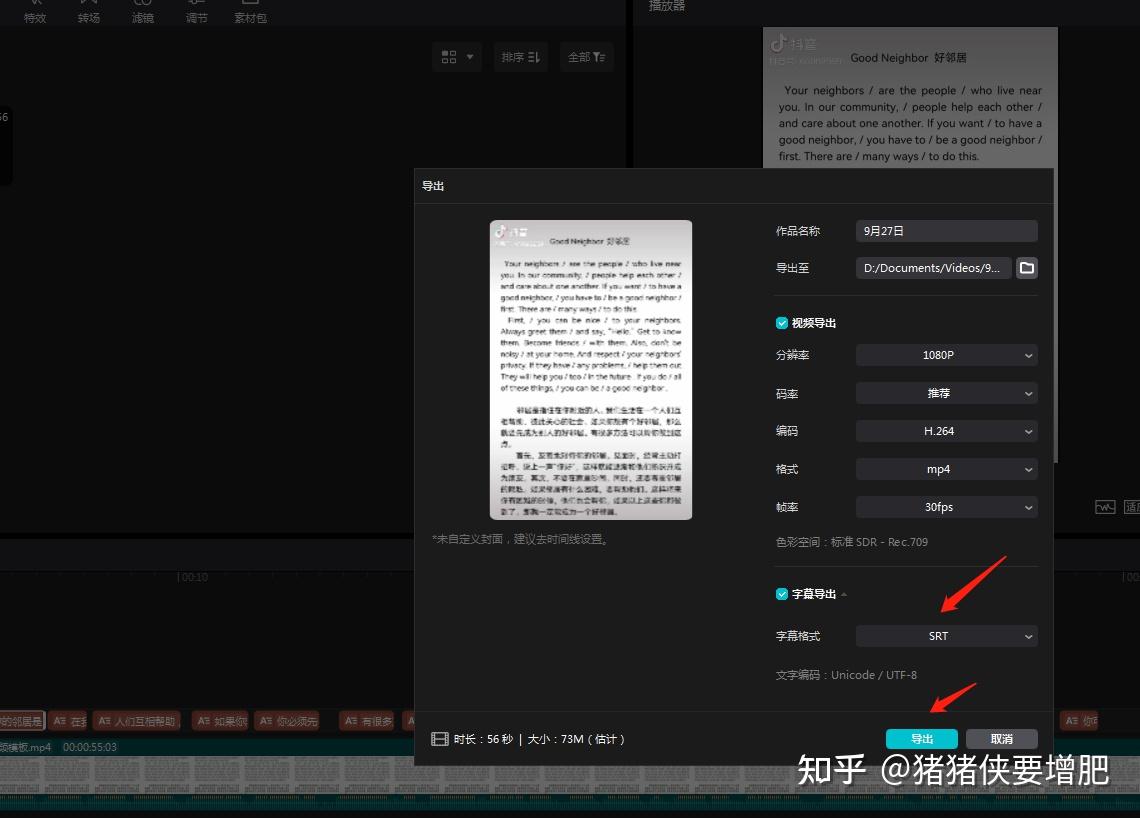
Task: Click the 作品名称 input field
Action: tap(946, 231)
